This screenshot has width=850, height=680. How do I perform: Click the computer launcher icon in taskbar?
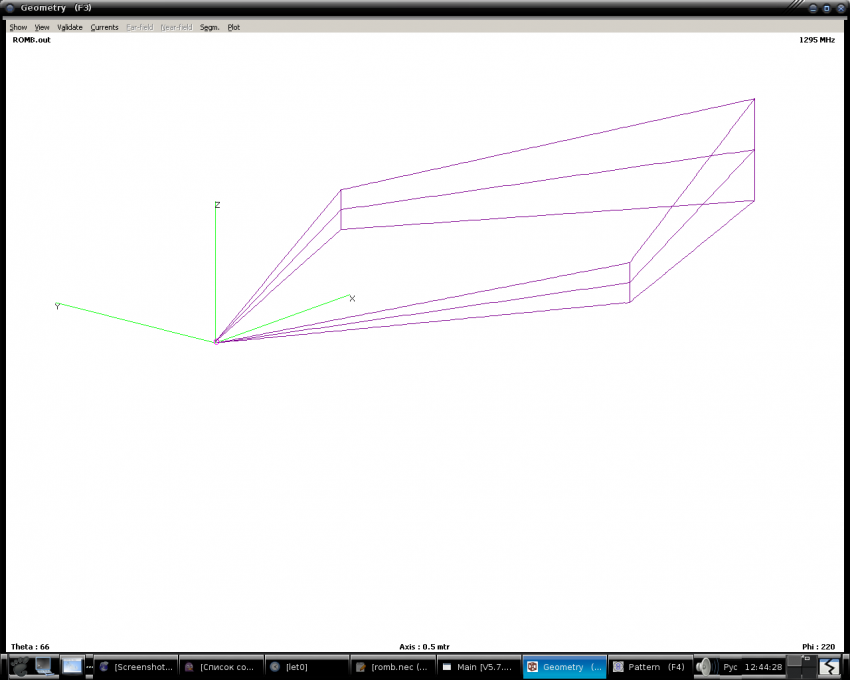click(x=44, y=667)
